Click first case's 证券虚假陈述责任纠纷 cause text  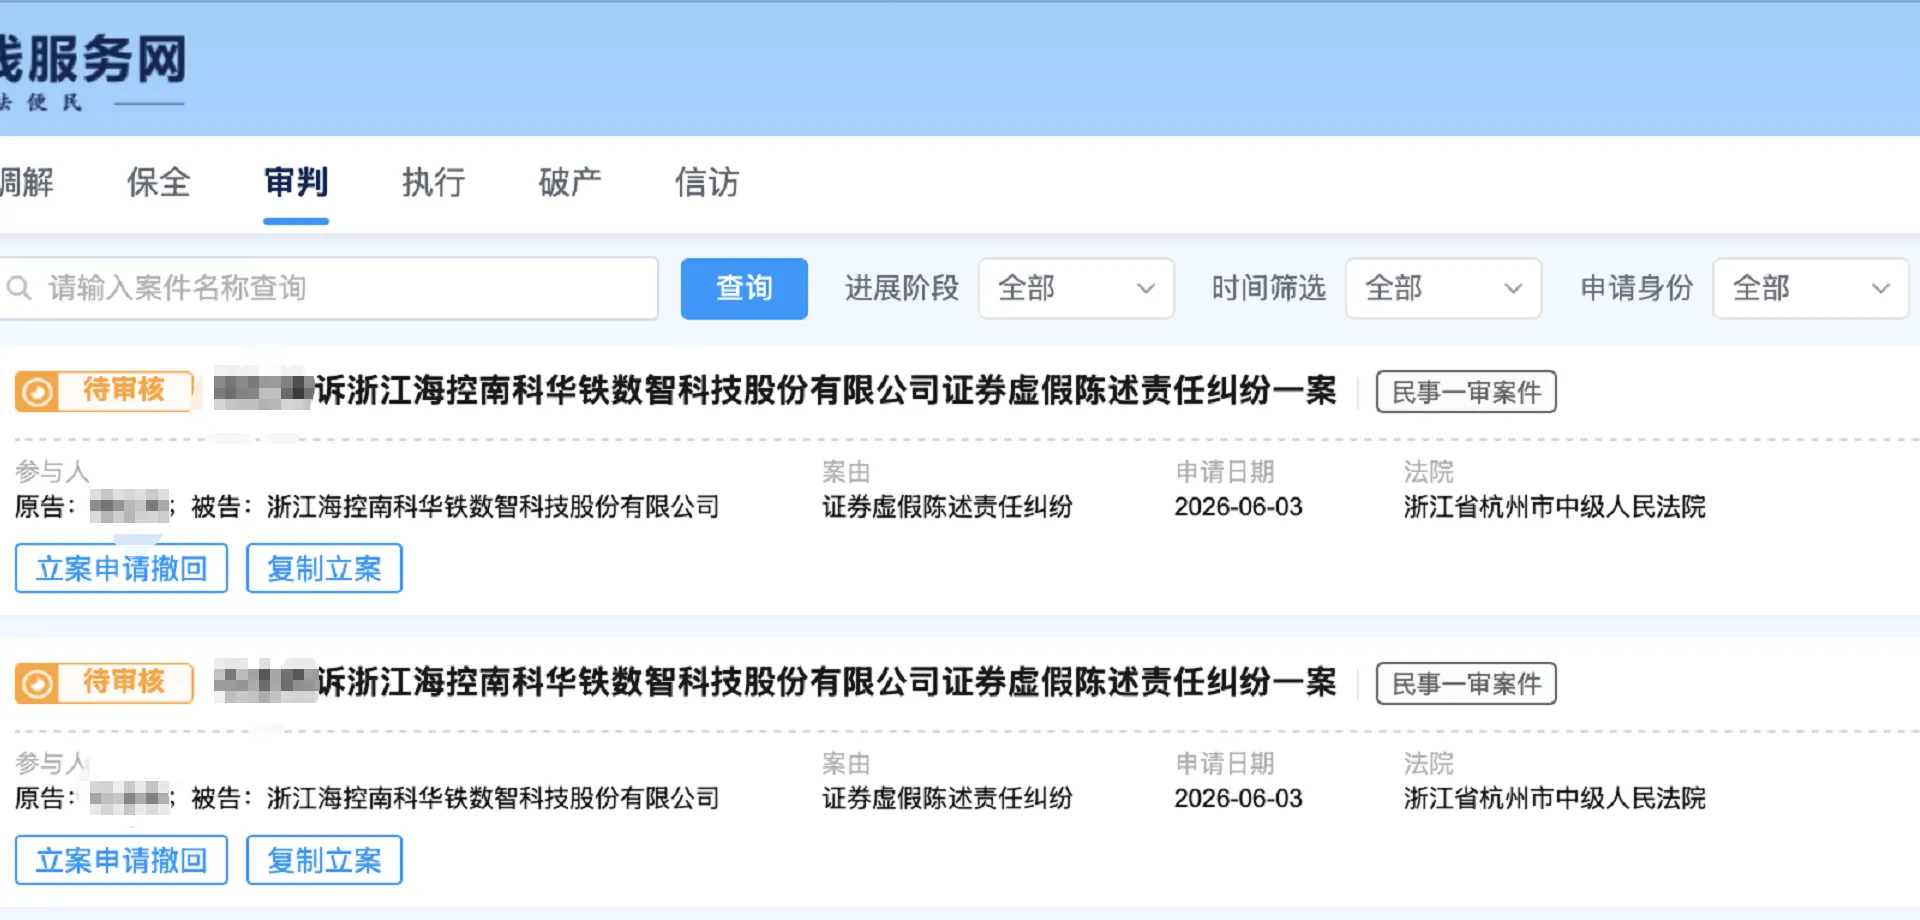point(947,507)
